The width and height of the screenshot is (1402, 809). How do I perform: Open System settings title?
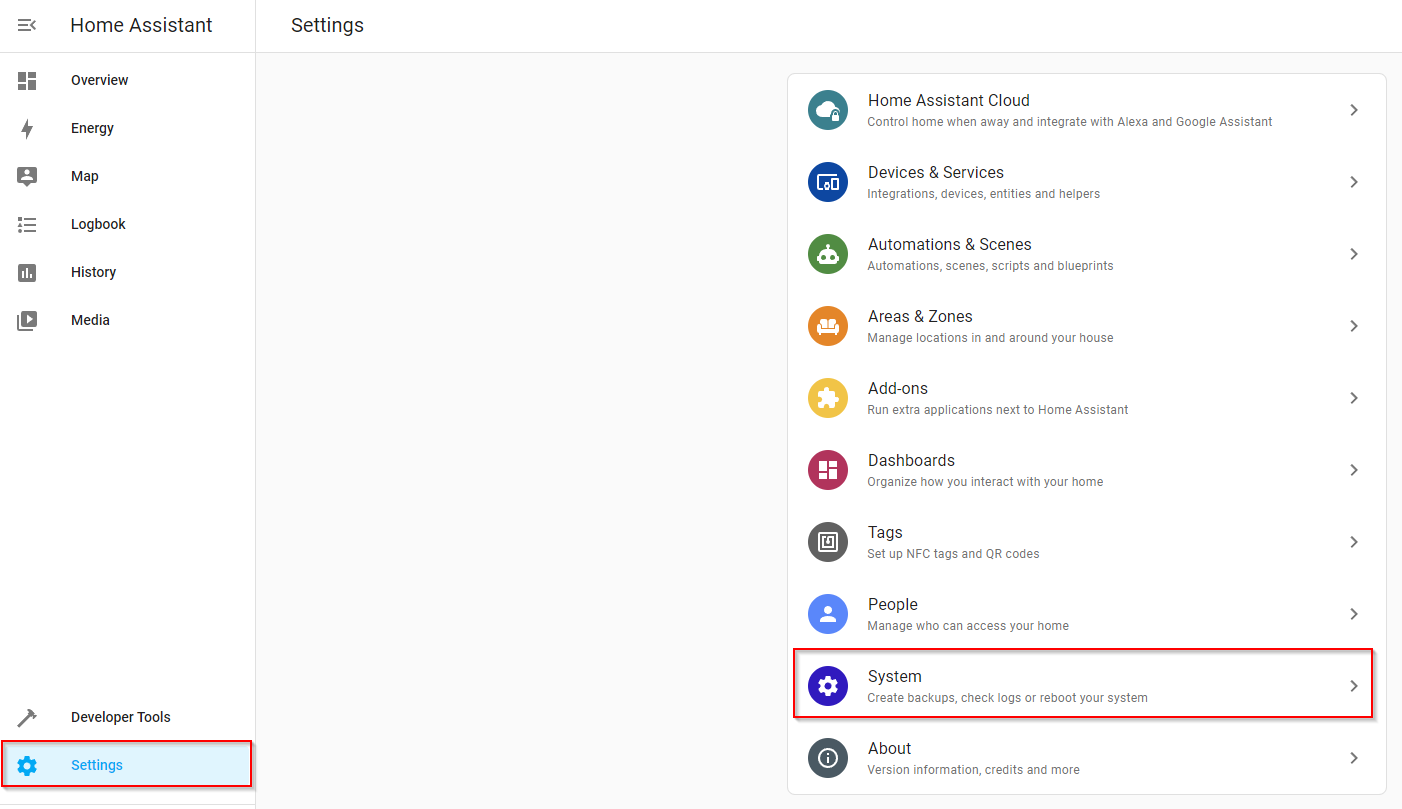(894, 677)
